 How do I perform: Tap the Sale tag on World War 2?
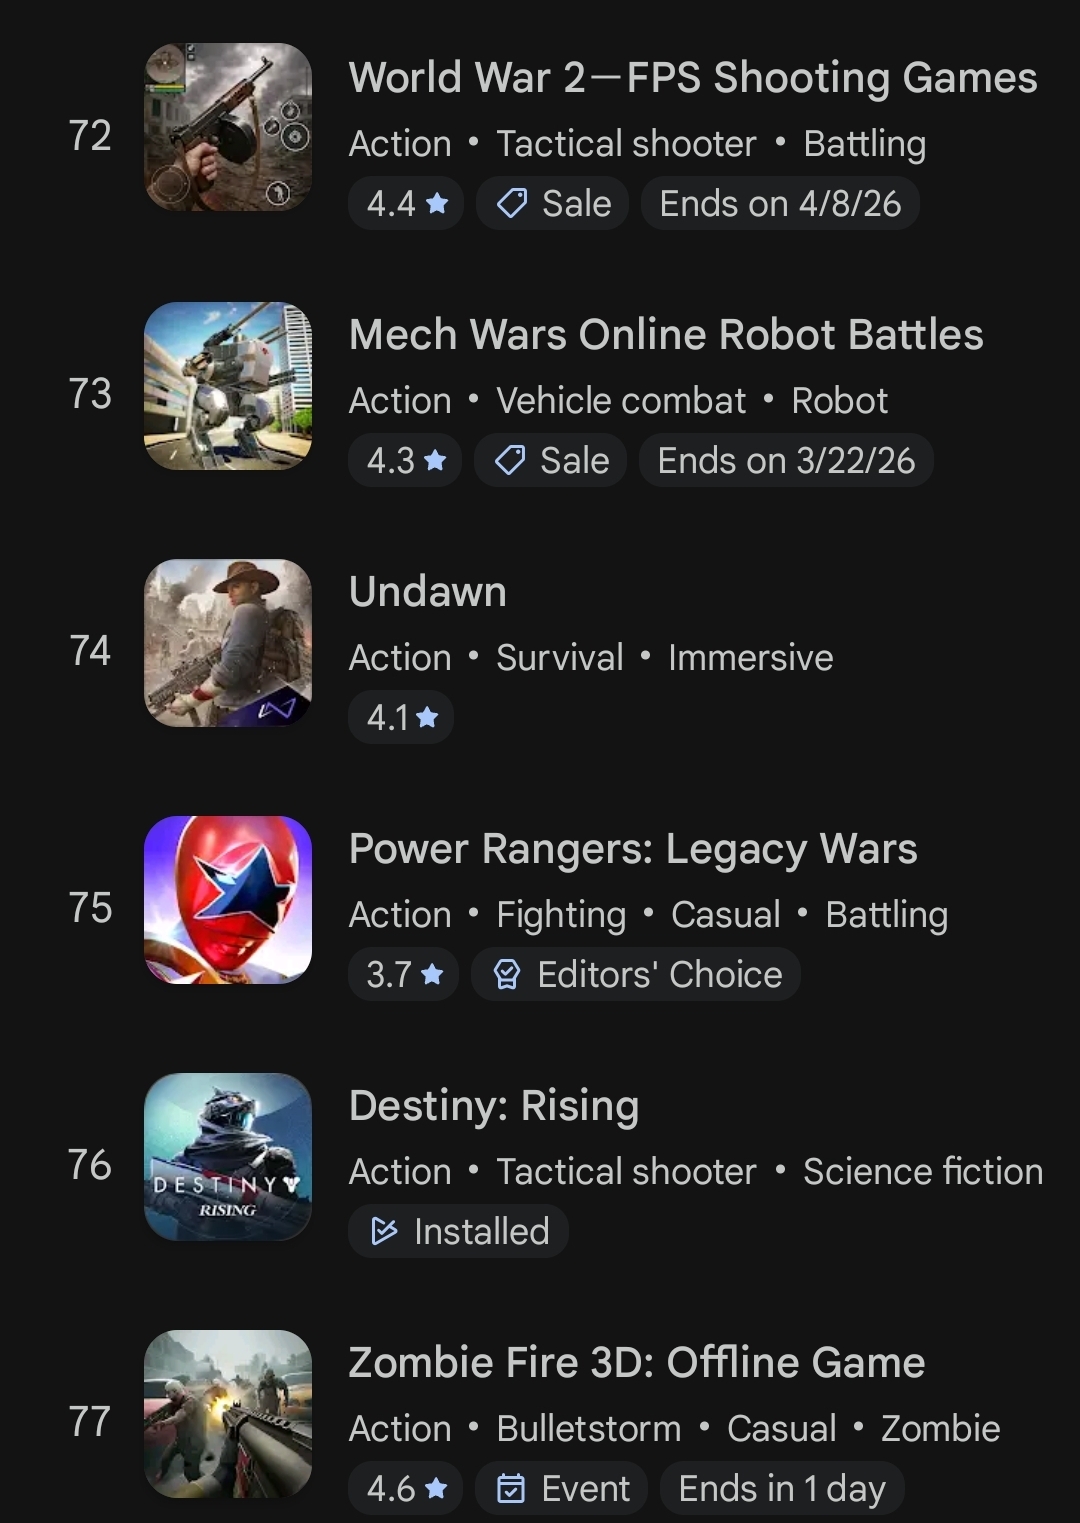tap(553, 204)
